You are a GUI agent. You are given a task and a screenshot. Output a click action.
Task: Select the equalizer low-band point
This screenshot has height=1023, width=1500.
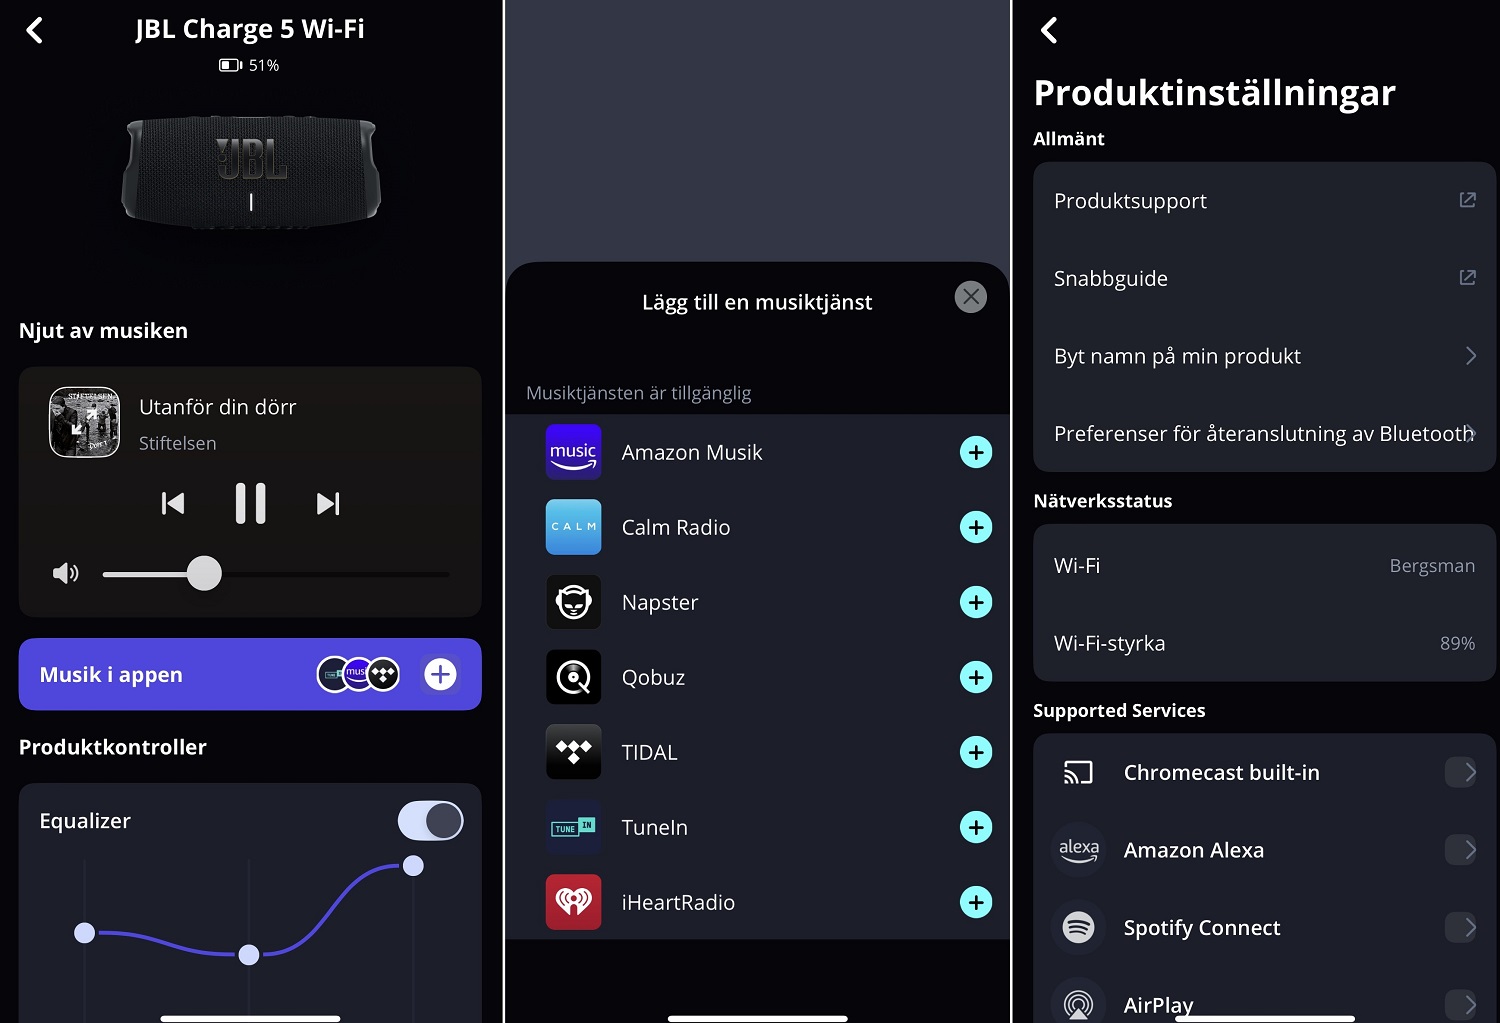tap(85, 933)
